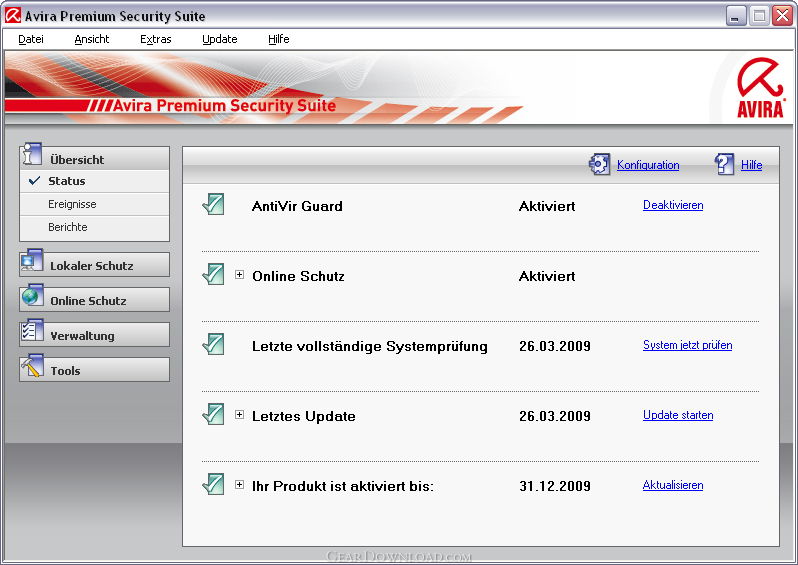
Task: Close the Avira window
Action: [x=782, y=16]
